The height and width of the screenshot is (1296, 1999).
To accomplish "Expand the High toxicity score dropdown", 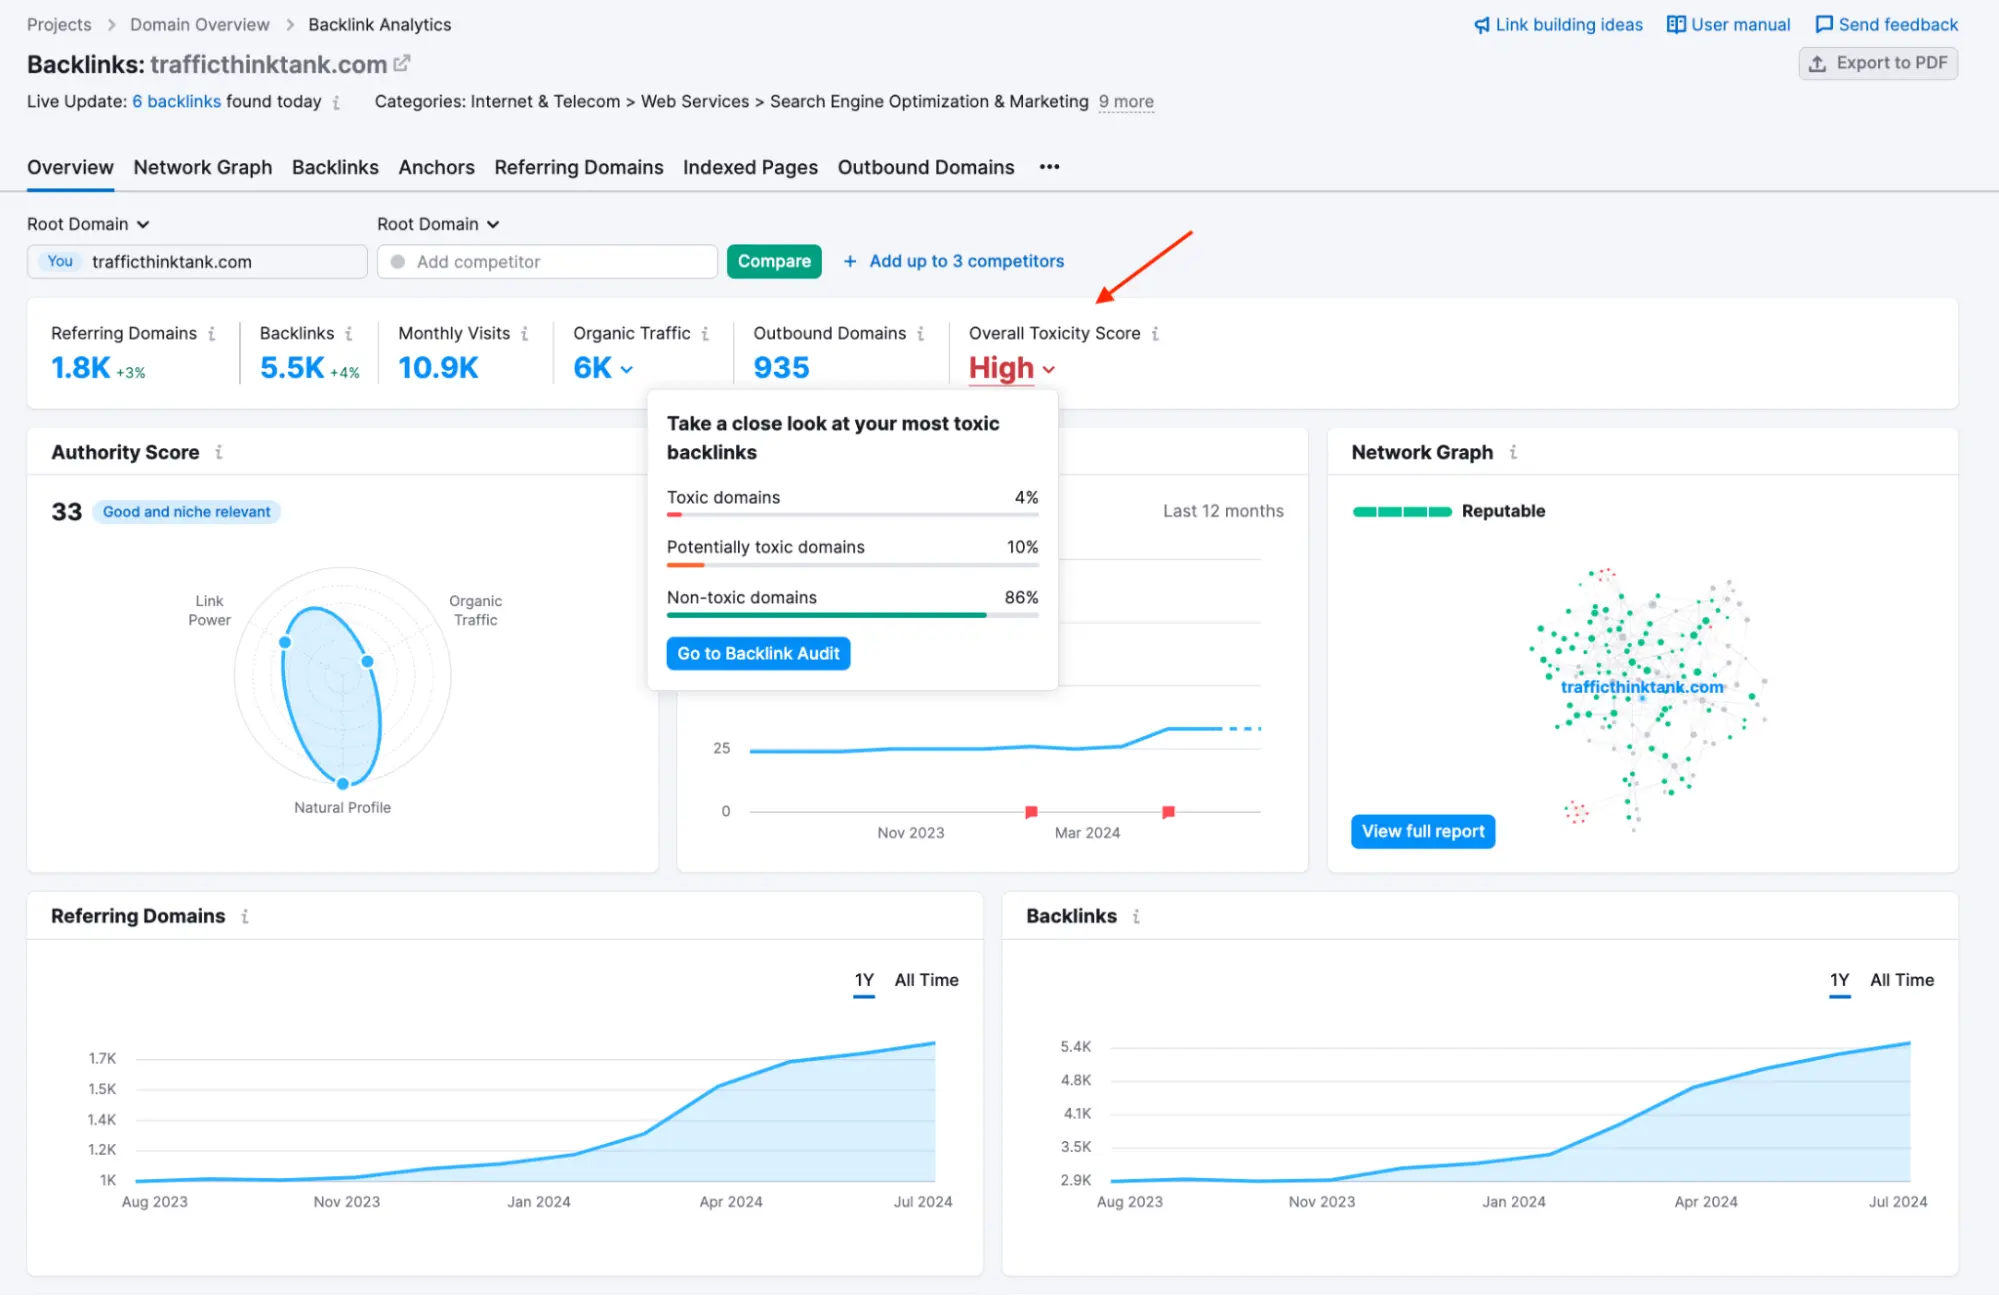I will pos(1010,368).
